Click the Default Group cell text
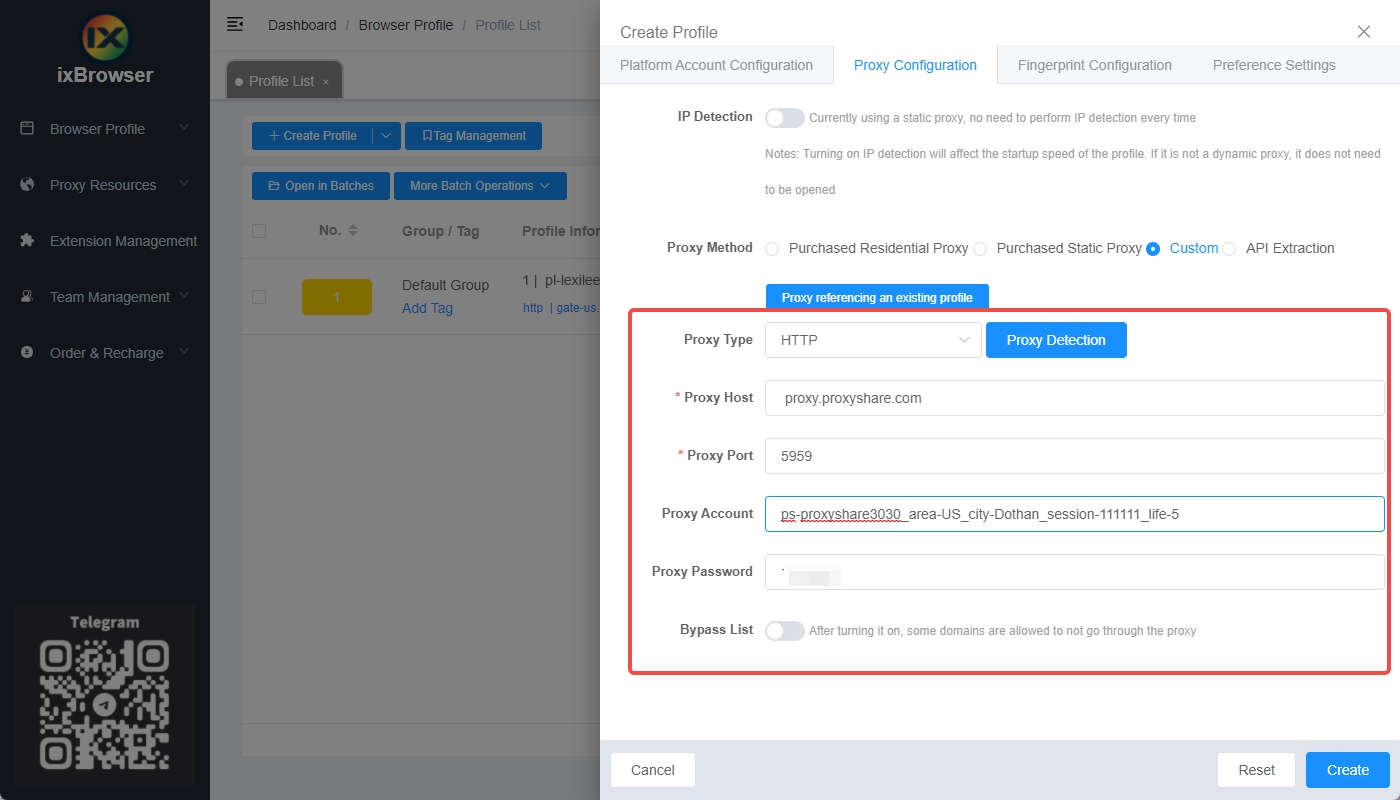The image size is (1400, 800). 445,285
